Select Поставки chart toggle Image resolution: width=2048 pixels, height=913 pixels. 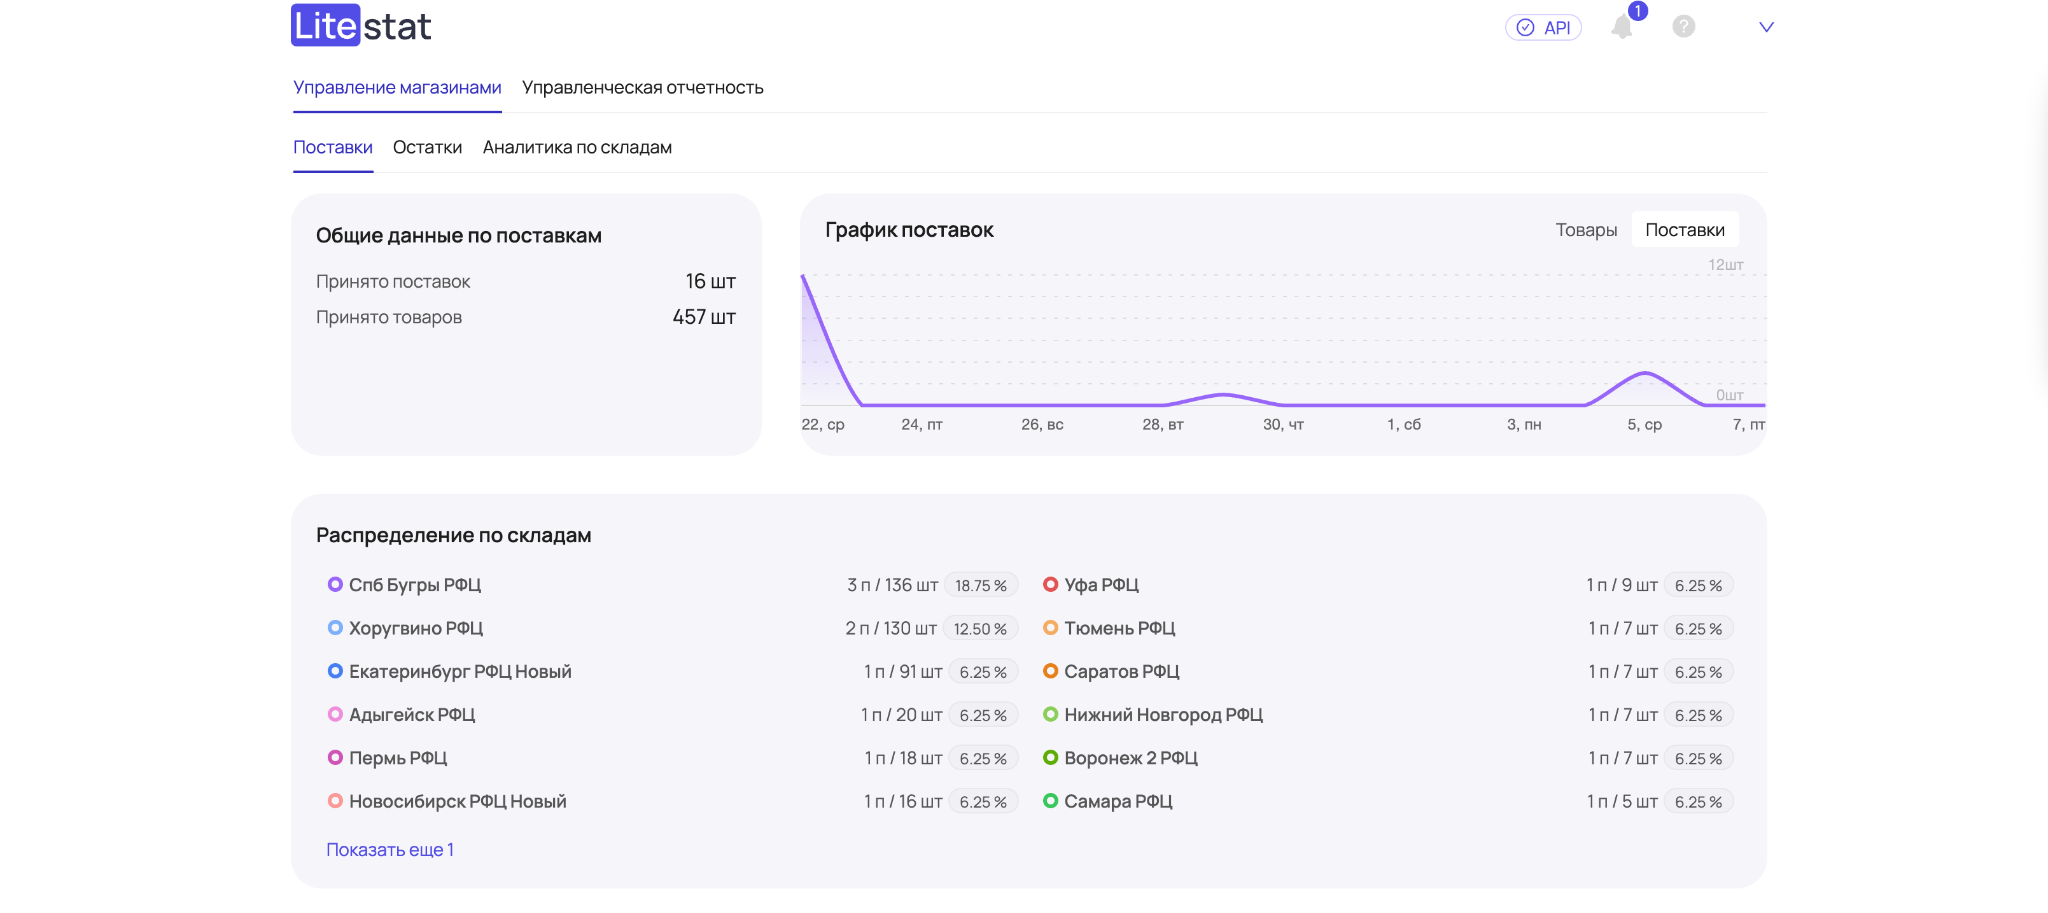1684,230
